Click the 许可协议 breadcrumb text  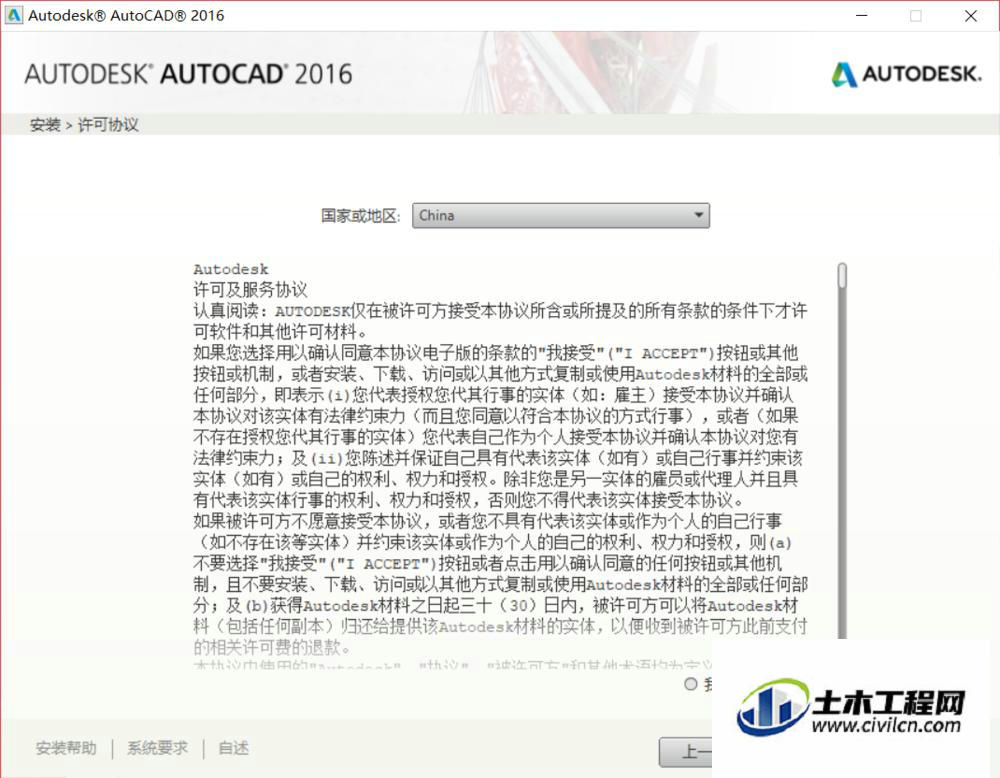[108, 124]
